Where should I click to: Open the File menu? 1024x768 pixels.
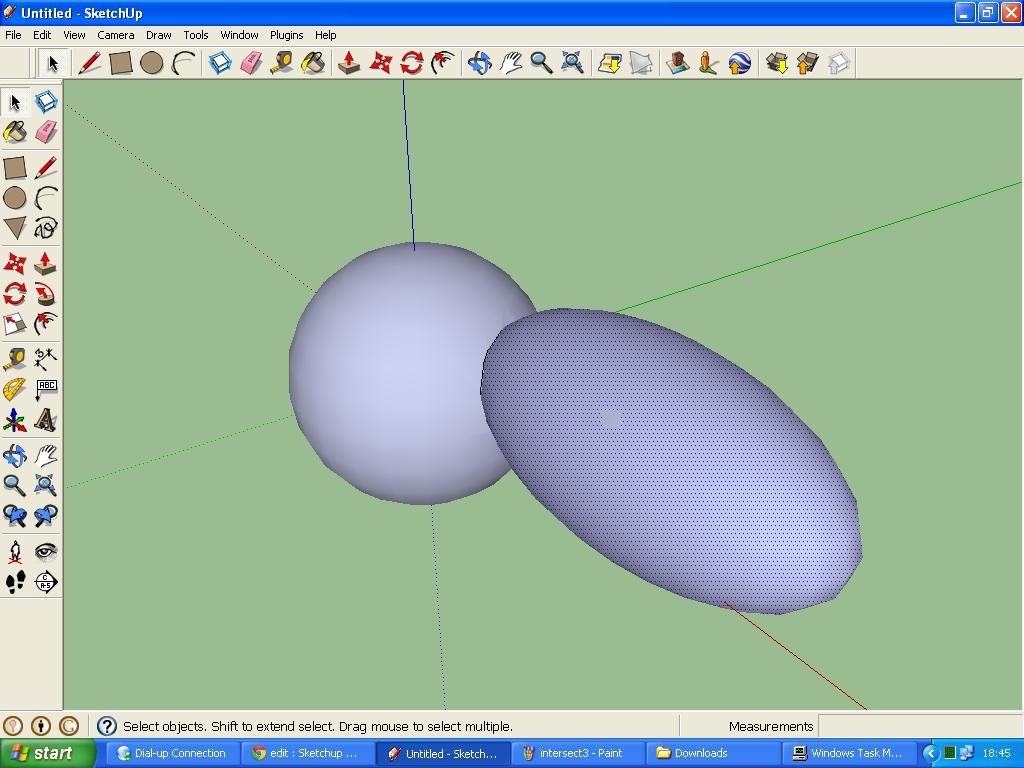[13, 35]
